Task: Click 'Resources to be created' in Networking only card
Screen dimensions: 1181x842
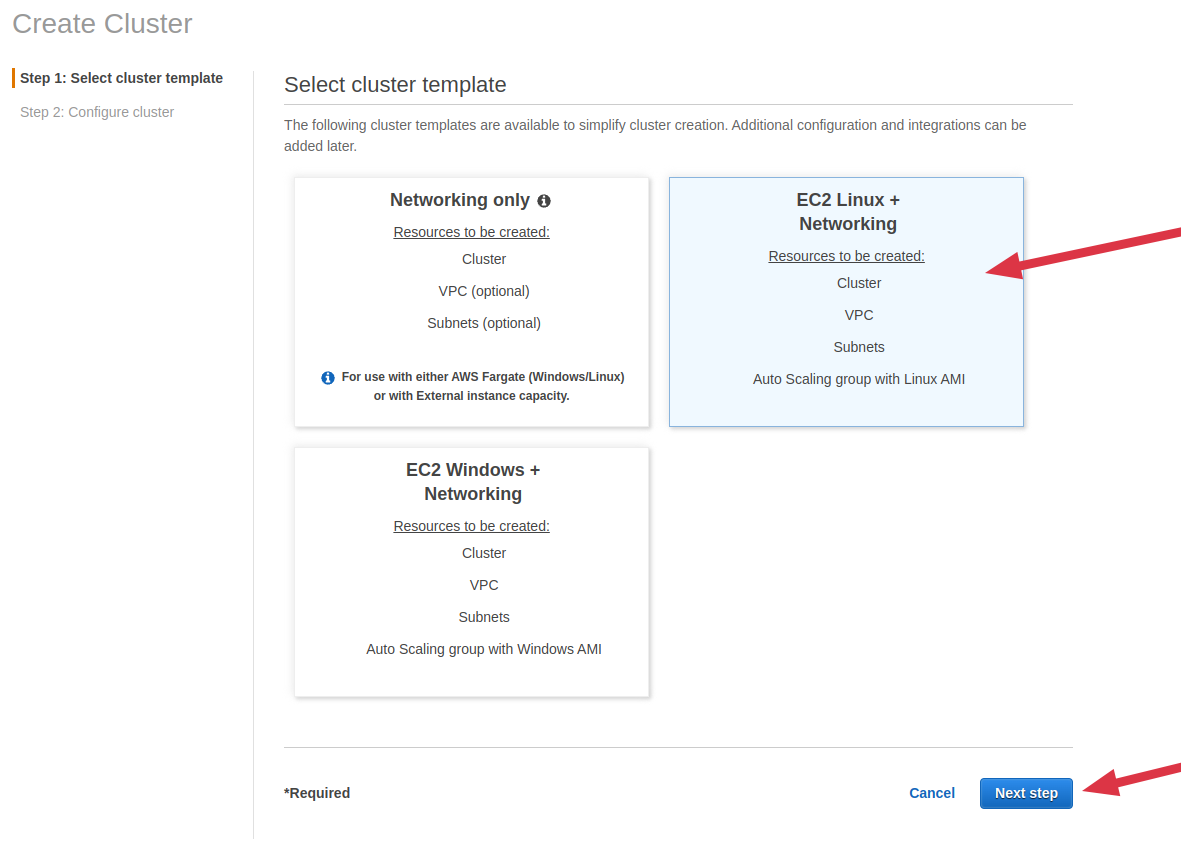Action: [x=471, y=232]
